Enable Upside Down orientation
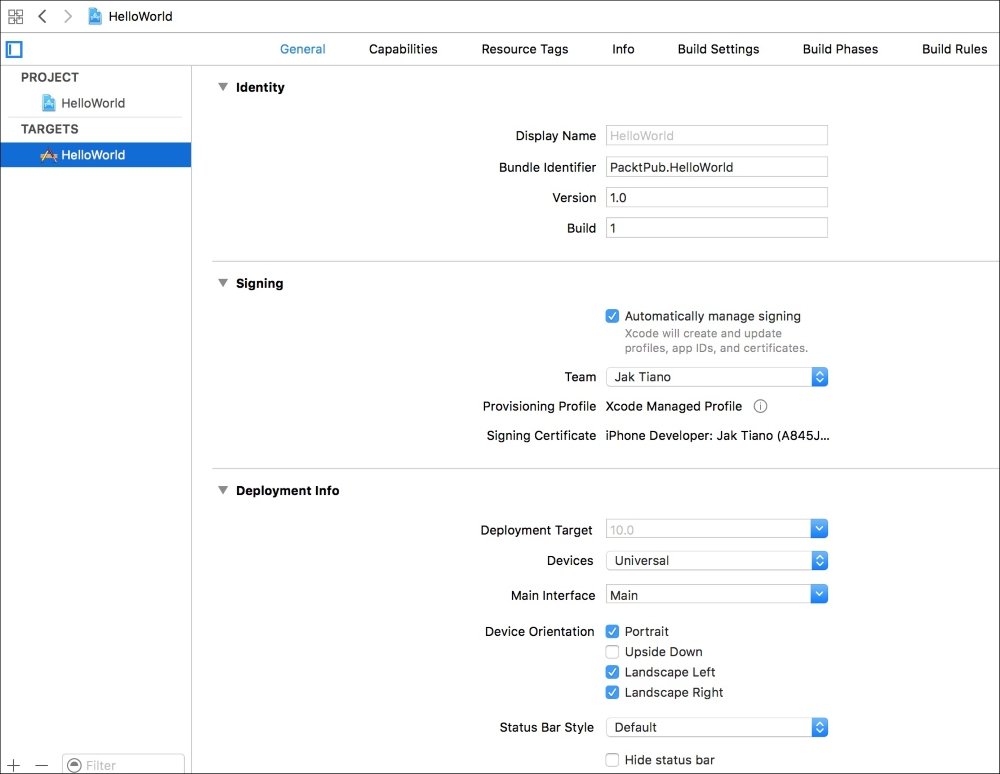Image resolution: width=1000 pixels, height=774 pixels. tap(612, 652)
